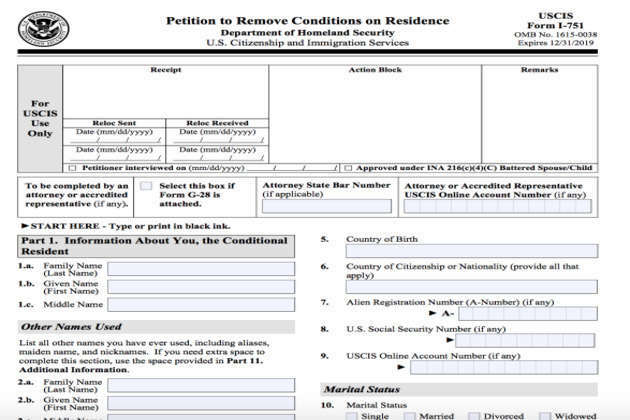Screen dimensions: 630x420
Task: Click the U.S. Social Security Number field
Action: [x=525, y=340]
